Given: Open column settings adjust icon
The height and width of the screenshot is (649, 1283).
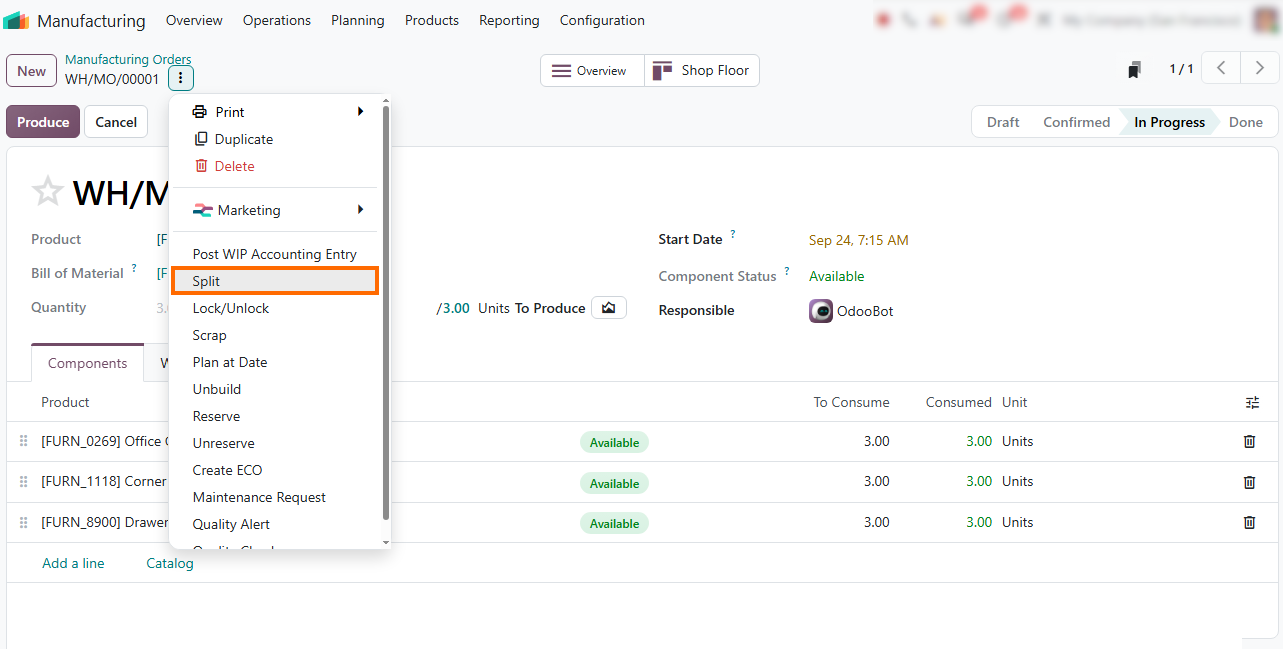Looking at the screenshot, I should (1252, 402).
